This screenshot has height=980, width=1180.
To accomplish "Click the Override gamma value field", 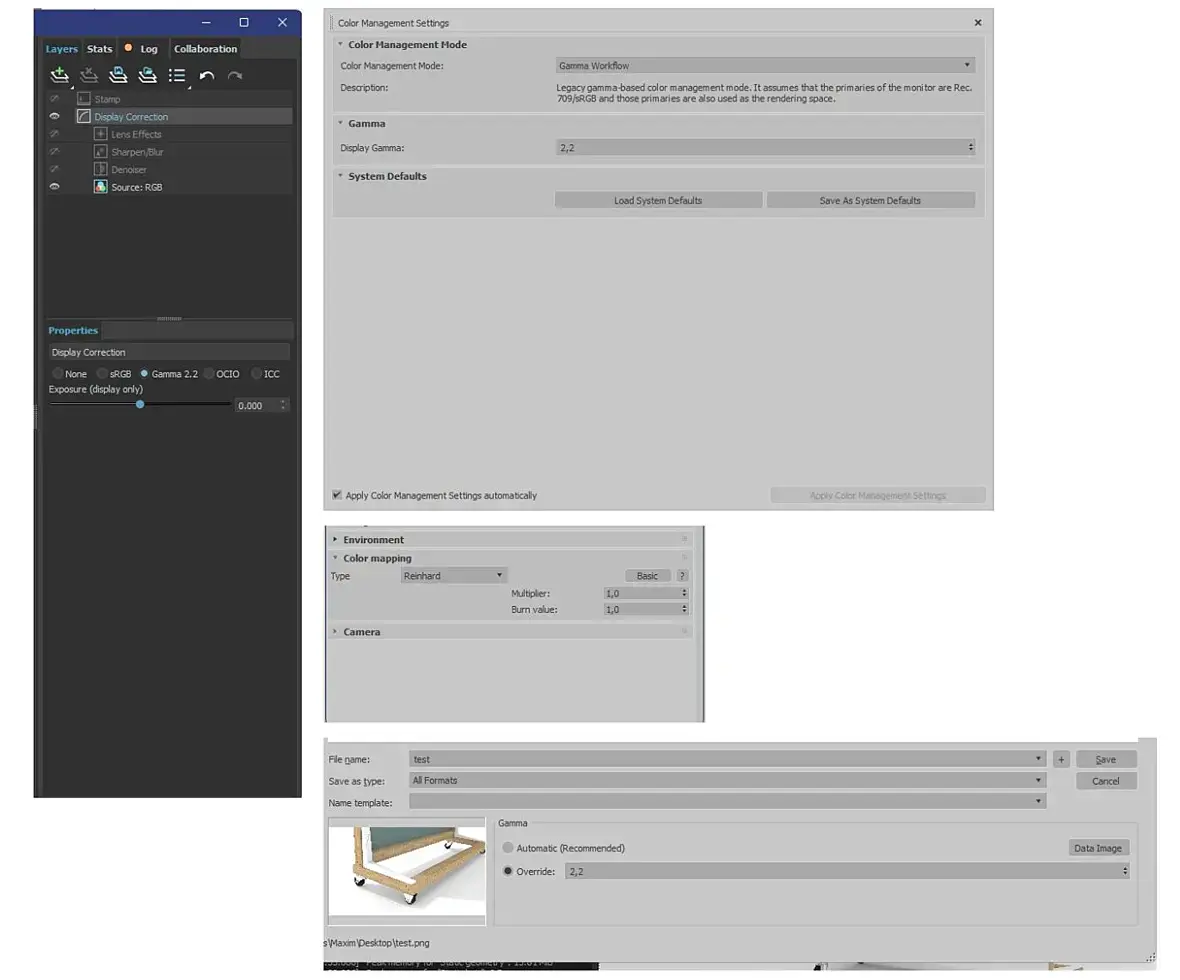I will click(842, 871).
